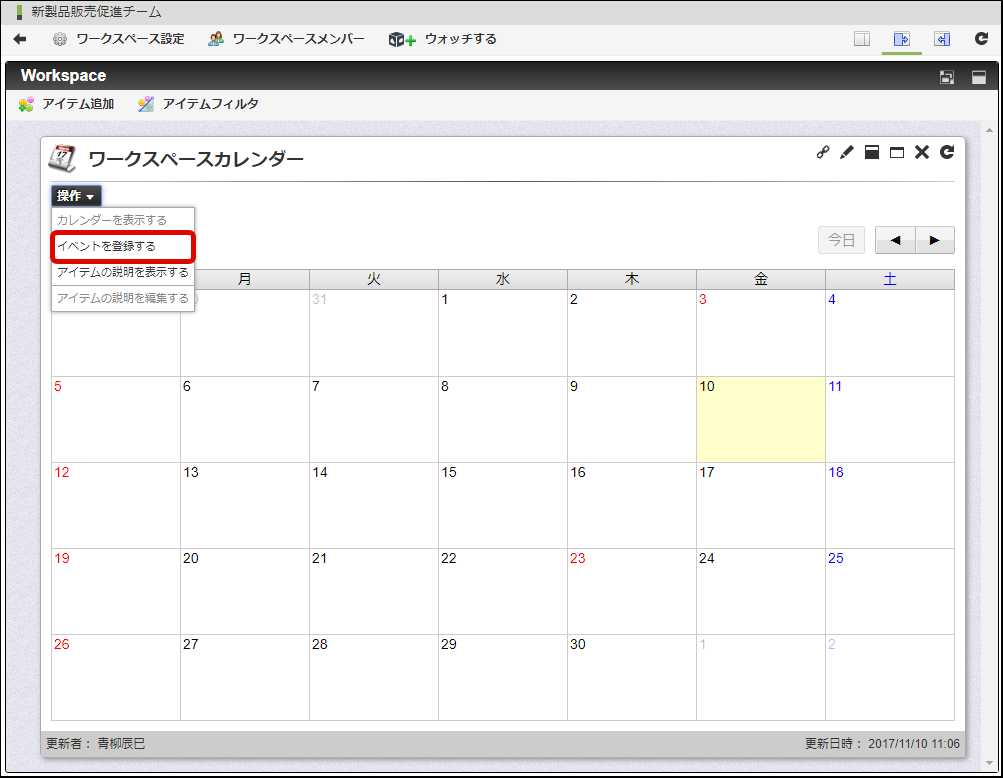1003x778 pixels.
Task: Open アイテム追加 add item
Action: tap(67, 104)
